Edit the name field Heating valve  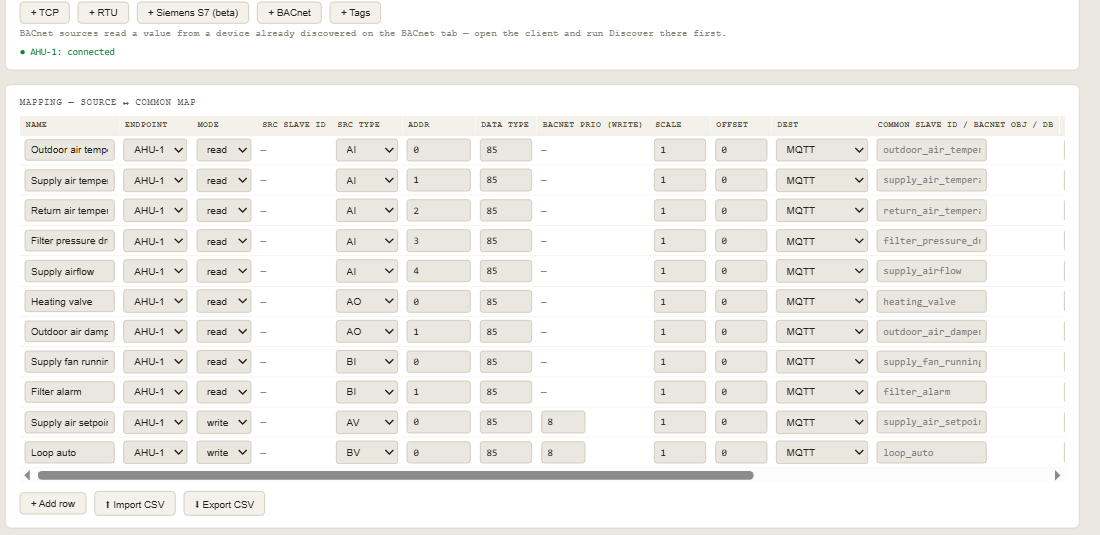(x=69, y=302)
